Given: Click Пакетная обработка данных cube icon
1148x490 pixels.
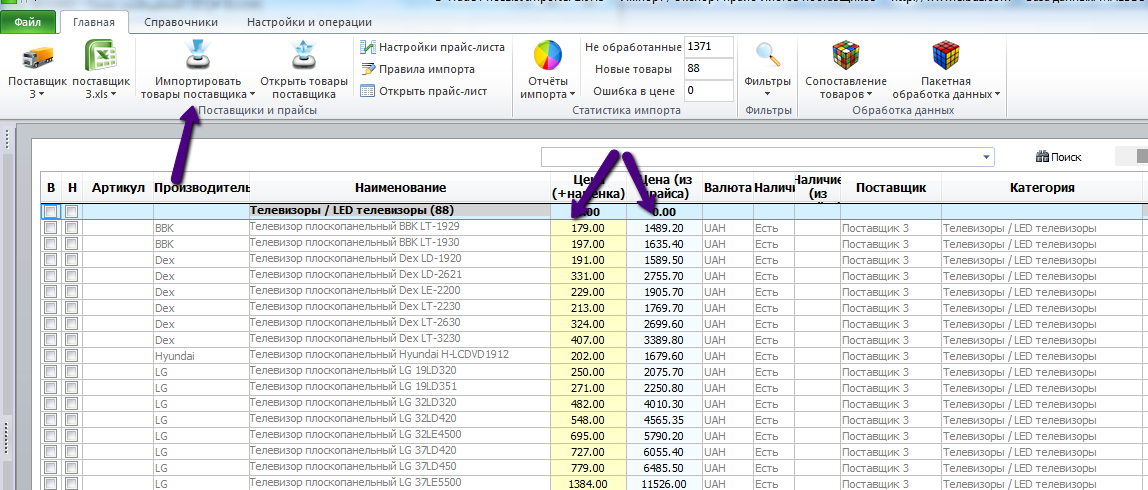Looking at the screenshot, I should coord(946,55).
